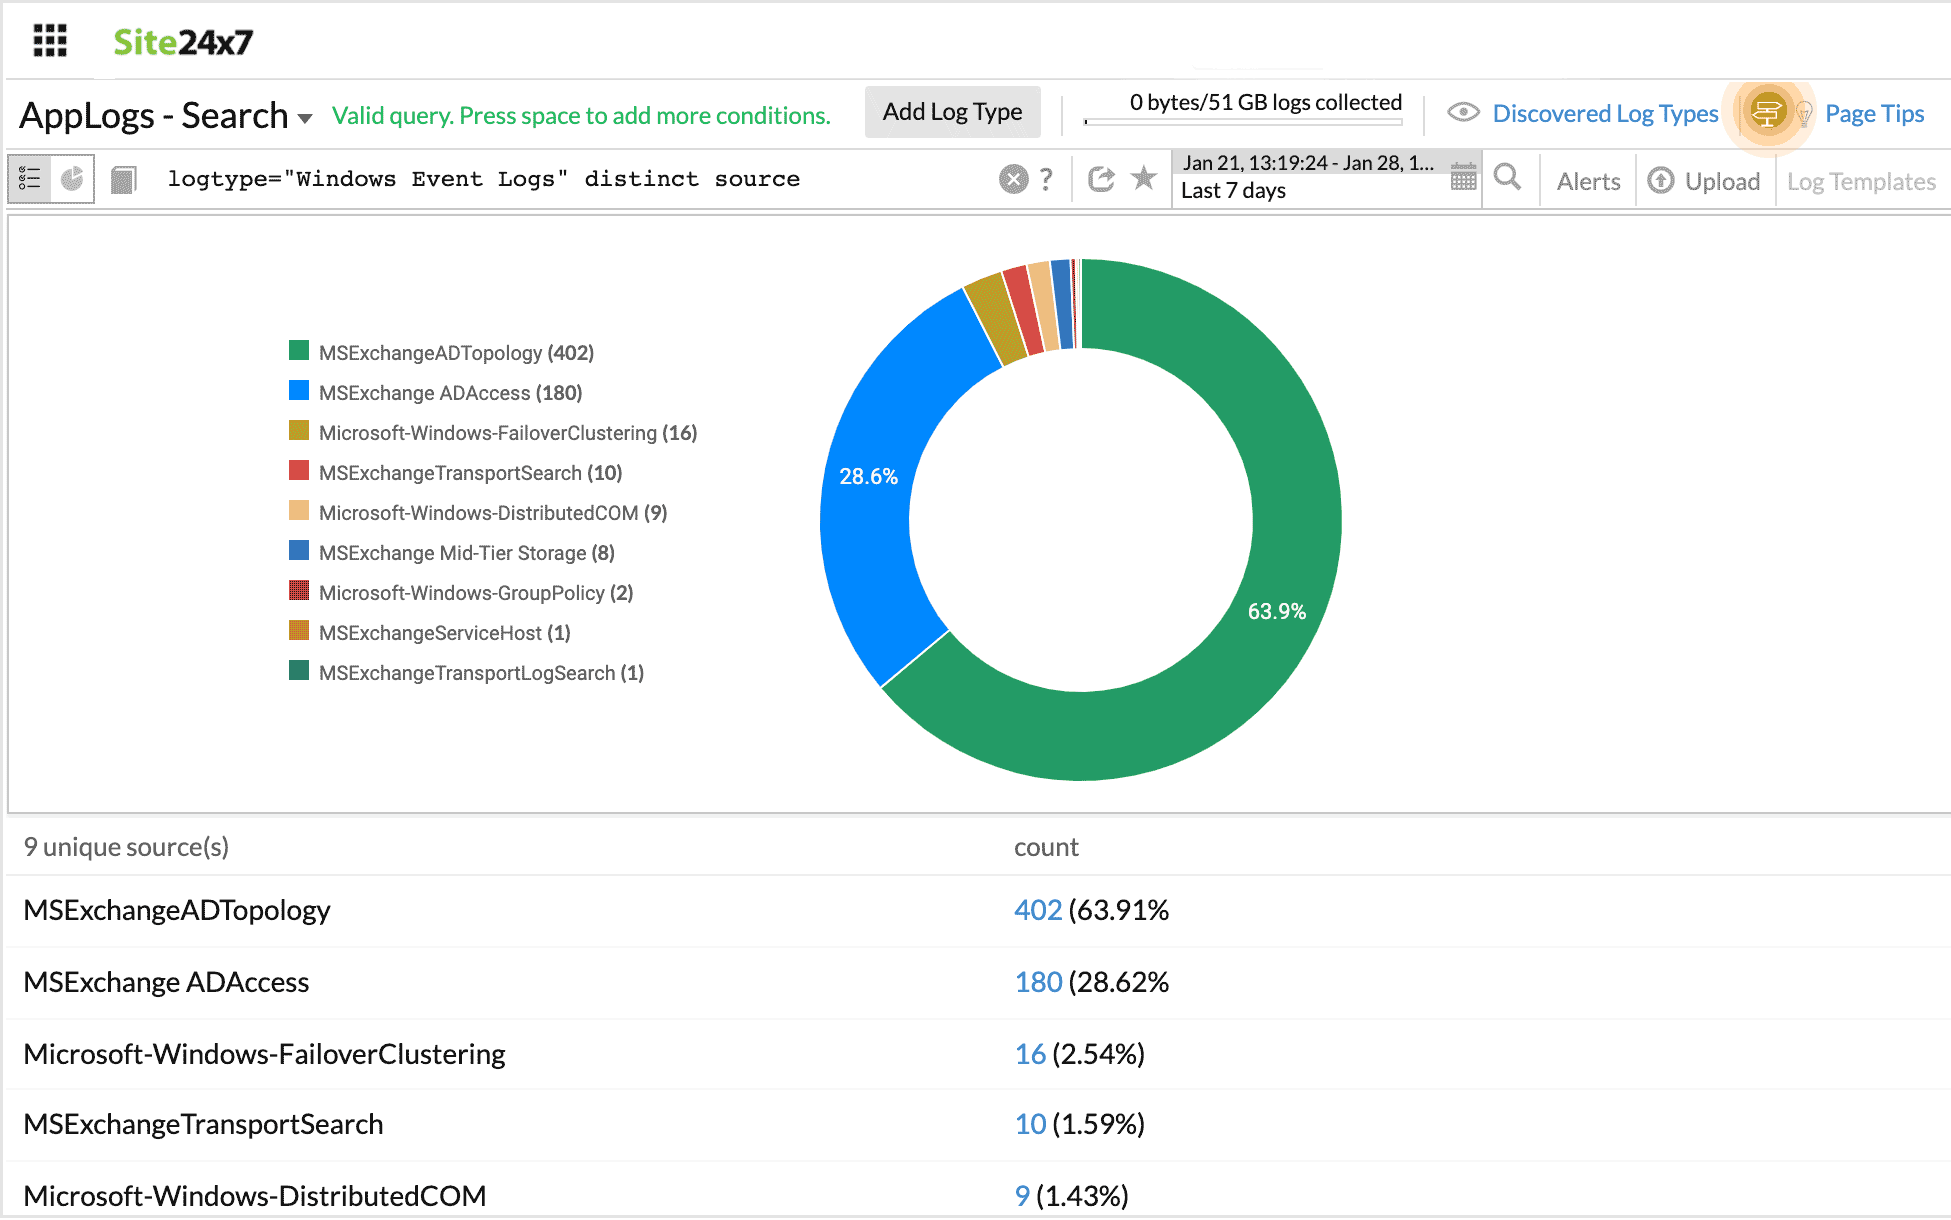Open Log Templates
The width and height of the screenshot is (1951, 1220).
pos(1861,181)
